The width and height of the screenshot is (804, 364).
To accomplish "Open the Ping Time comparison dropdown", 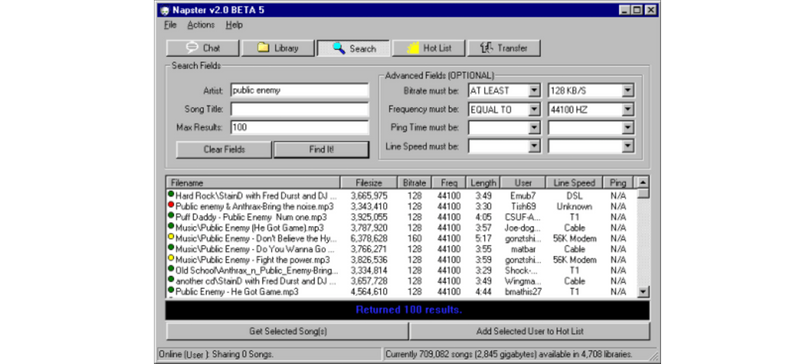I will pos(534,128).
